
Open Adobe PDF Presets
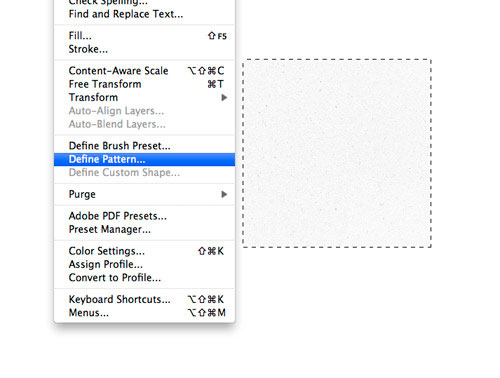point(144,216)
